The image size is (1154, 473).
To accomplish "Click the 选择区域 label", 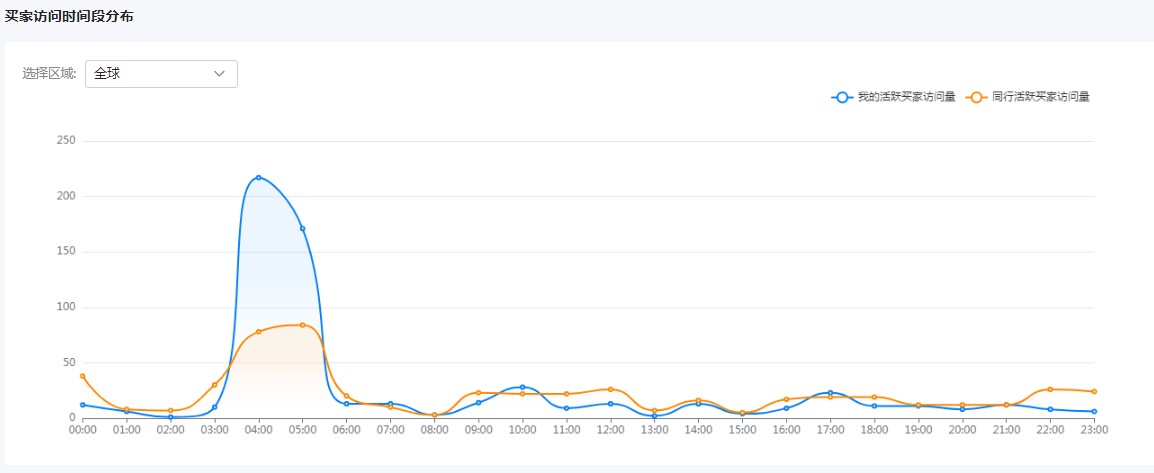I will point(49,74).
